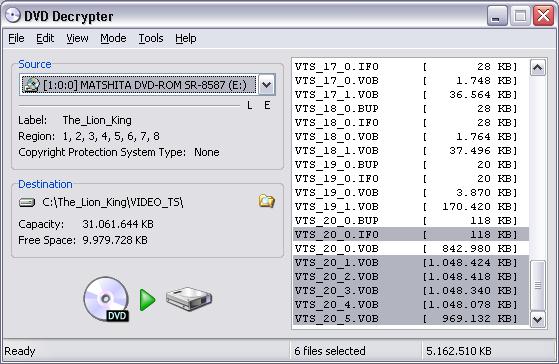Screen dimensions: 559x364
Task: Click the Capacity value 31.061.644 KB
Action: coord(118,224)
